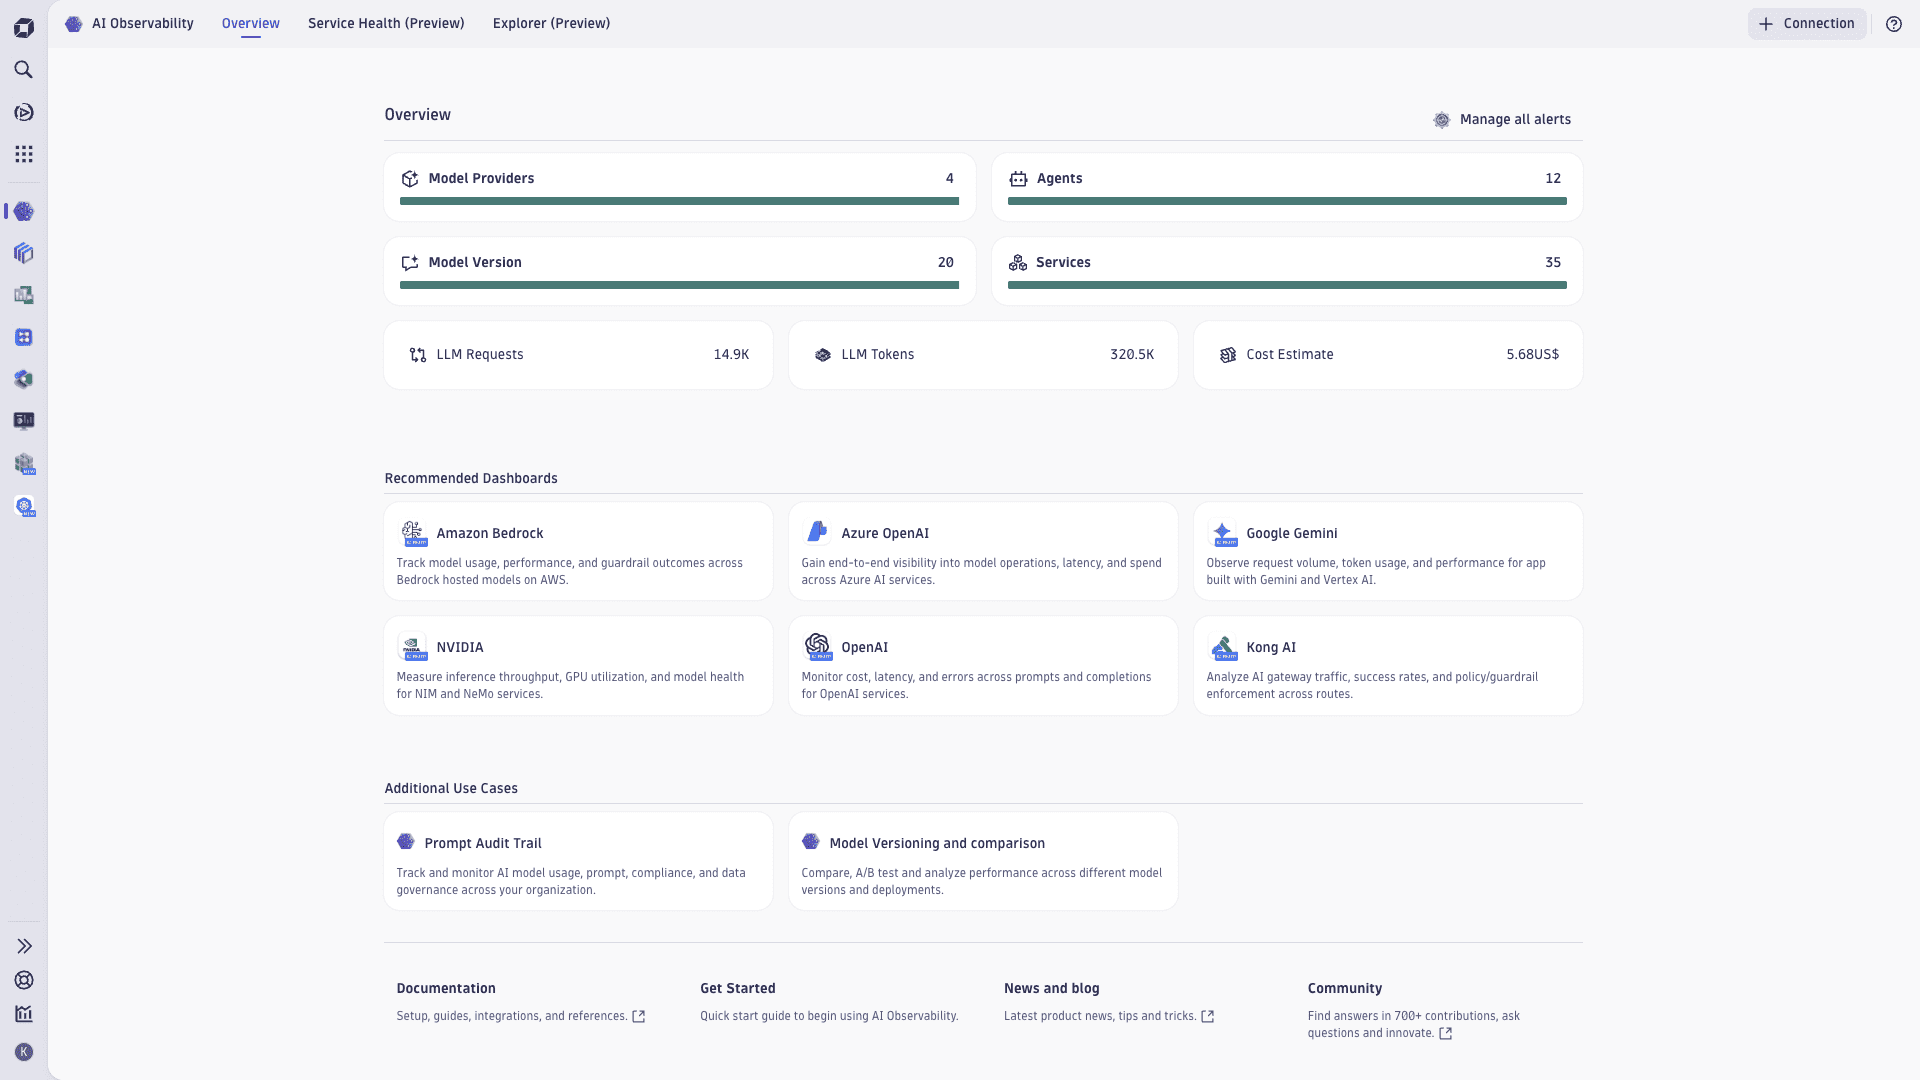The width and height of the screenshot is (1920, 1080).
Task: Open the charts app icon near sidebar bottom
Action: [x=24, y=1014]
